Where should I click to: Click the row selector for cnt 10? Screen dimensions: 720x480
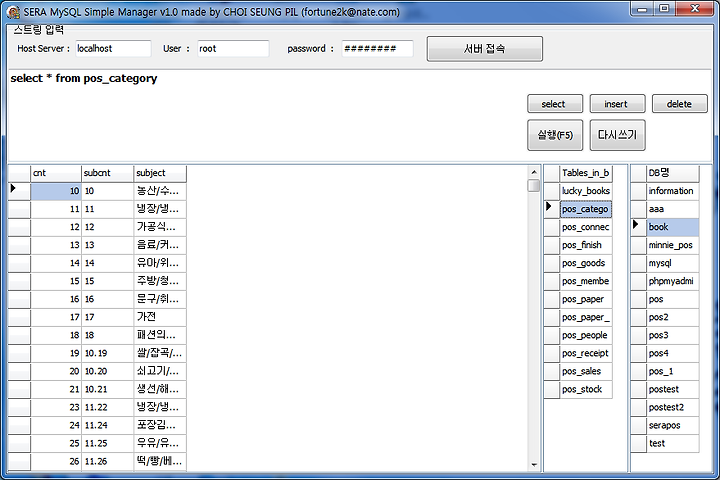pos(19,191)
